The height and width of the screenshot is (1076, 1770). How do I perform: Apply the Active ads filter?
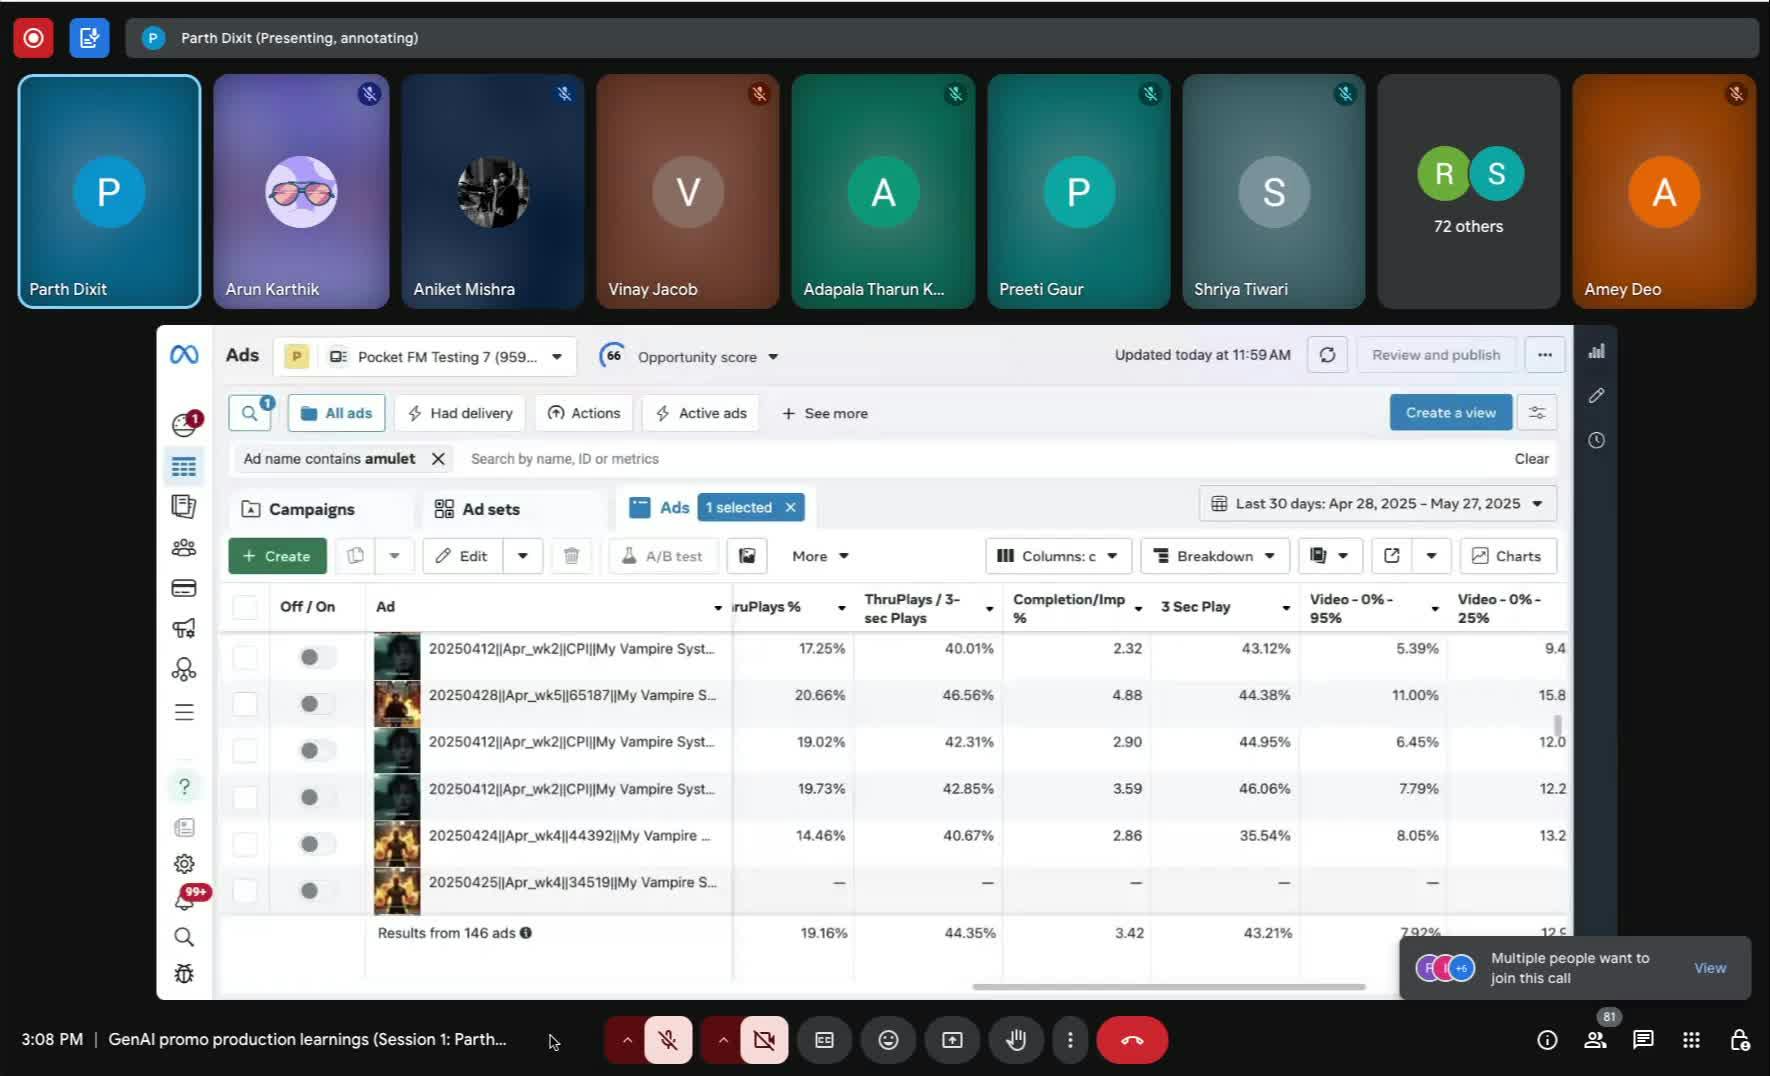[x=701, y=413]
